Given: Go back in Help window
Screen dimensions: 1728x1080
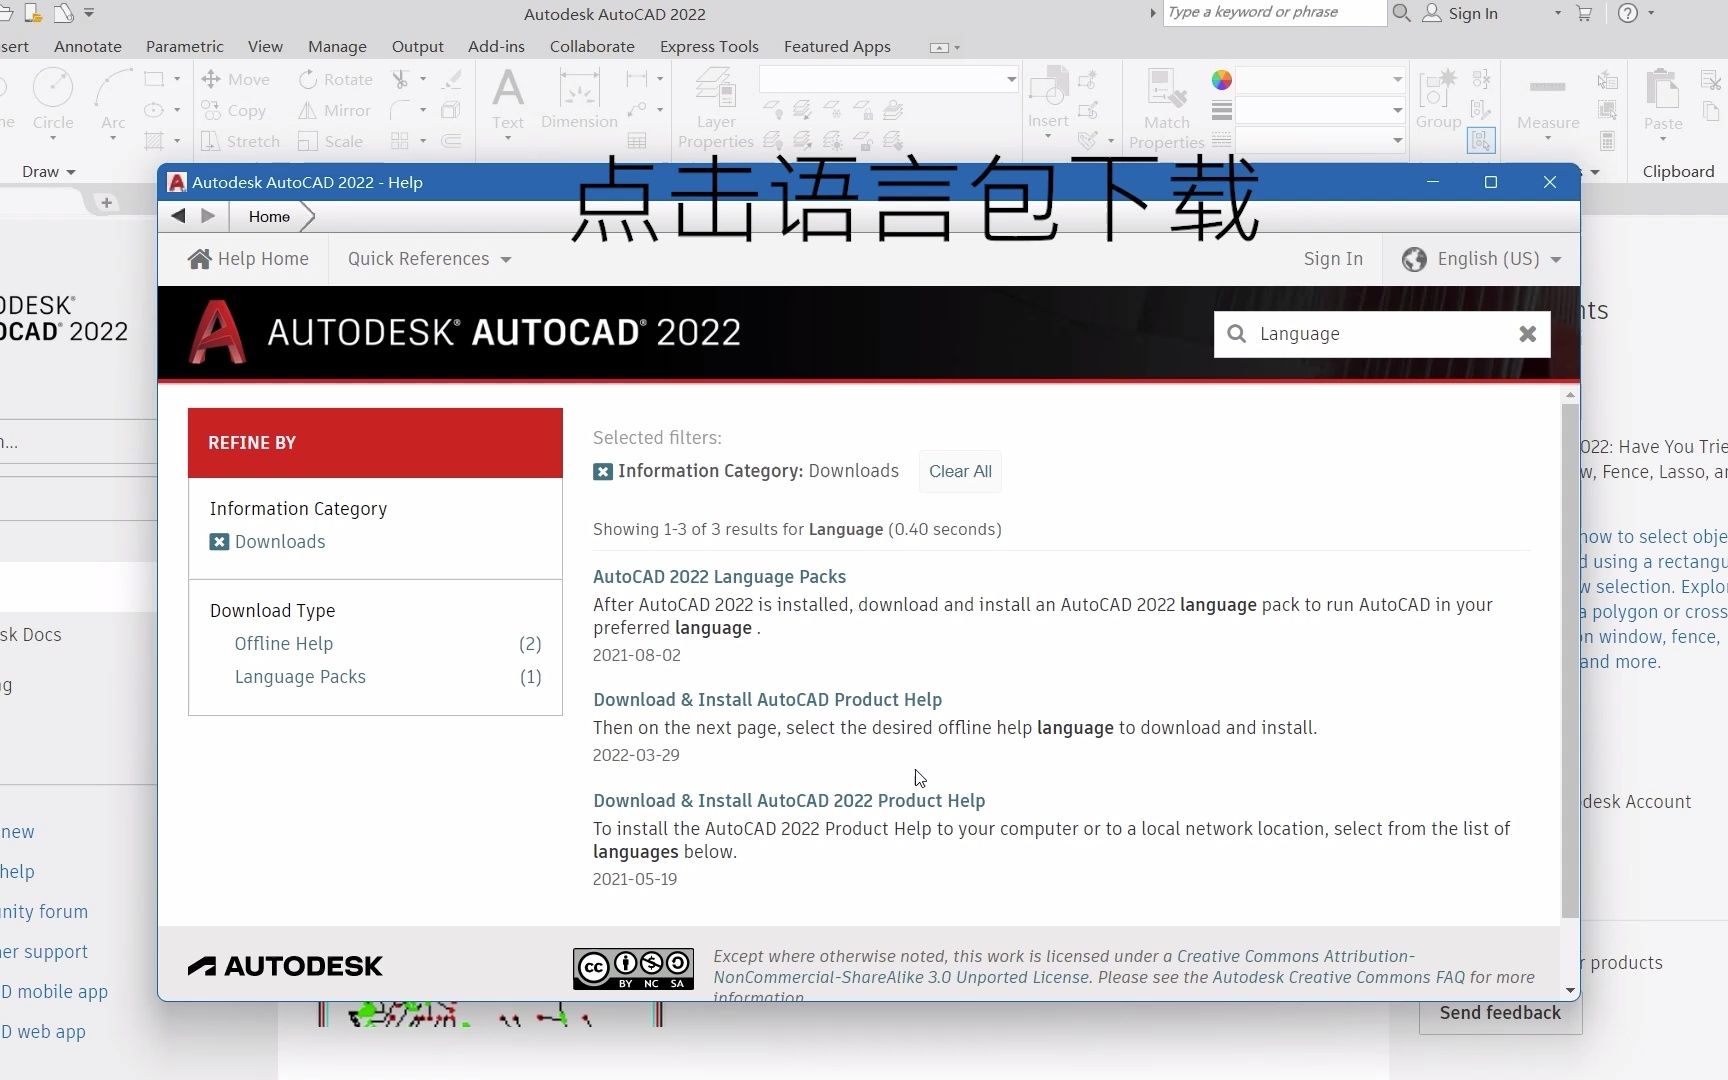Looking at the screenshot, I should [178, 216].
